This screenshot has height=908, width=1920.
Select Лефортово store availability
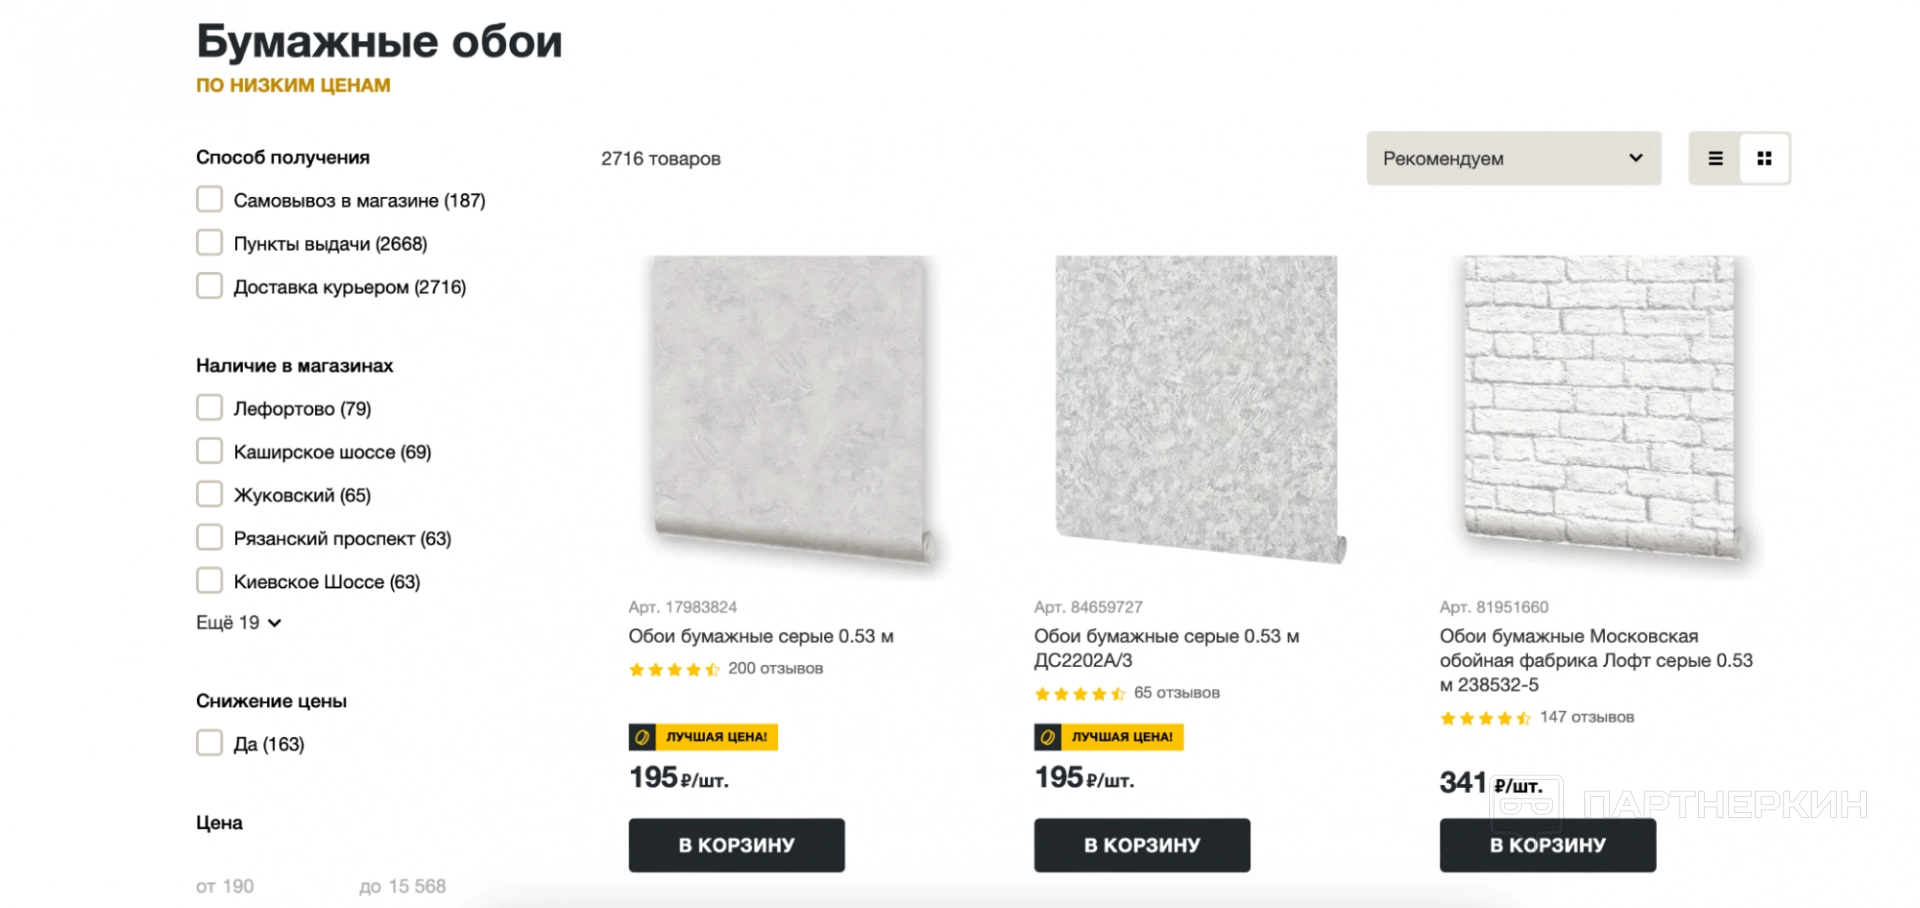[209, 408]
